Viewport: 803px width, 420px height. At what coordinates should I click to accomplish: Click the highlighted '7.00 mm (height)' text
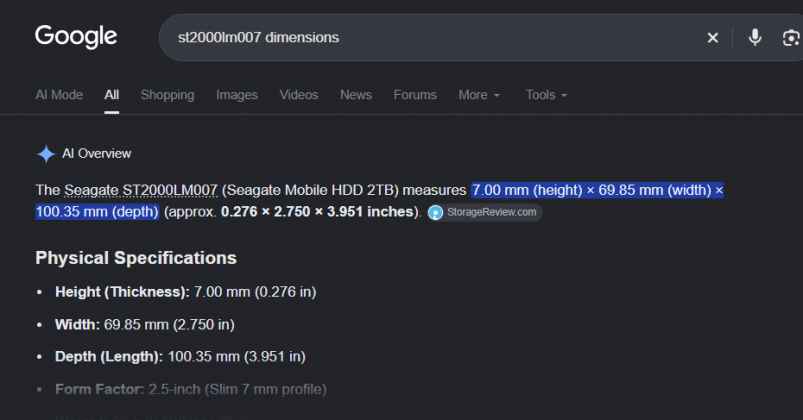tap(527, 191)
